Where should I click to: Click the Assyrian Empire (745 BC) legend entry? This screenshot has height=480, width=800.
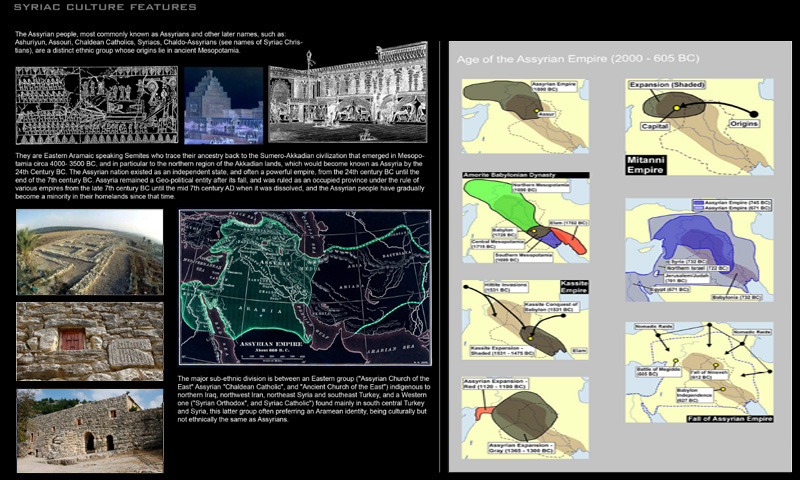click(x=732, y=203)
